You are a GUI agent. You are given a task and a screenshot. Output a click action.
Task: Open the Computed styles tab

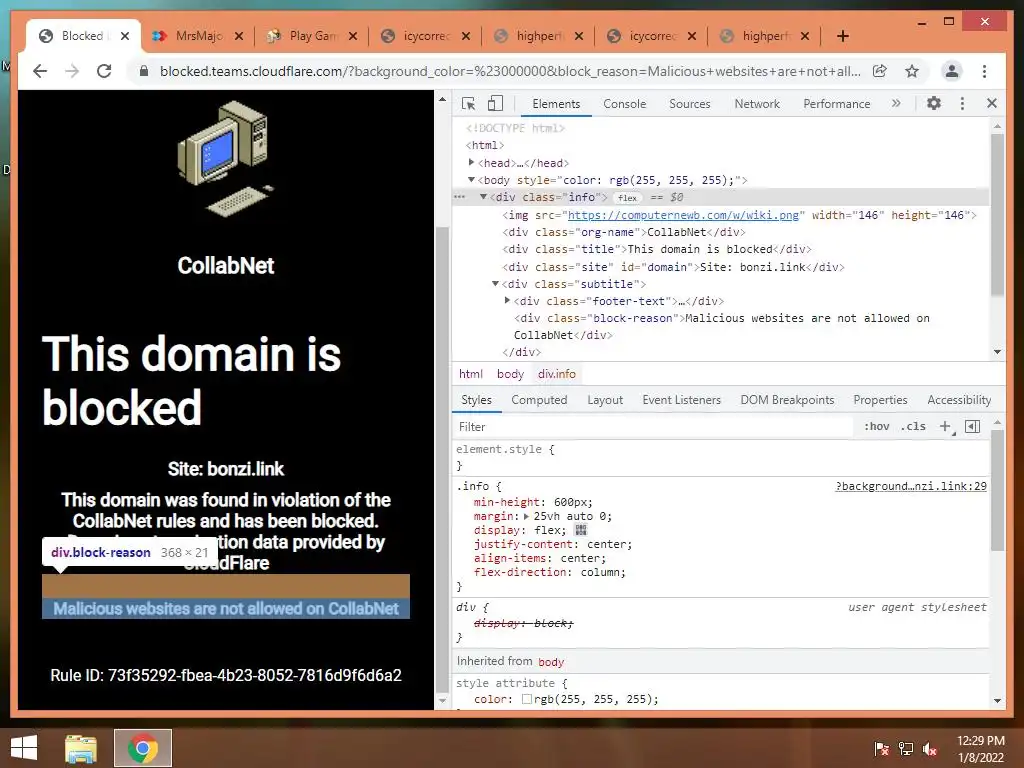(x=539, y=400)
